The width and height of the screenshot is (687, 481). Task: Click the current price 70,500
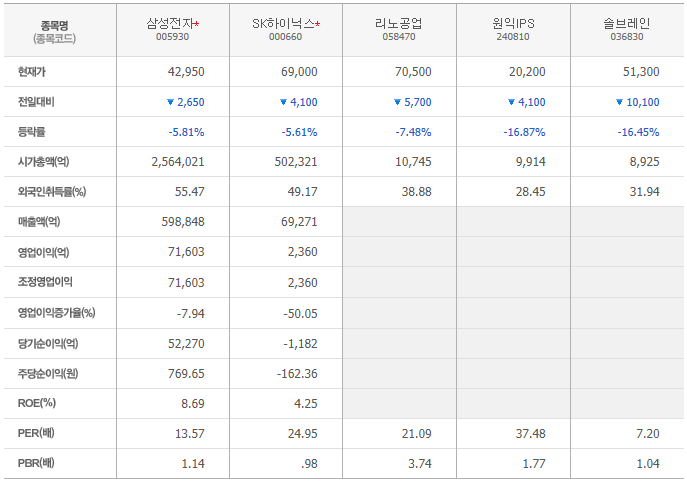[x=413, y=72]
